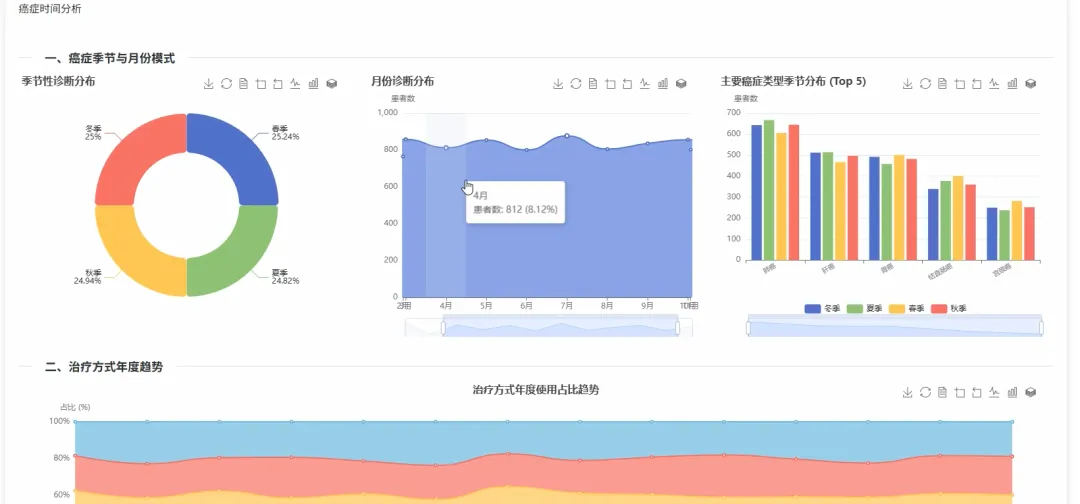Click the 9月 data point on monthly chart
This screenshot has height=504, width=1080.
tap(647, 143)
